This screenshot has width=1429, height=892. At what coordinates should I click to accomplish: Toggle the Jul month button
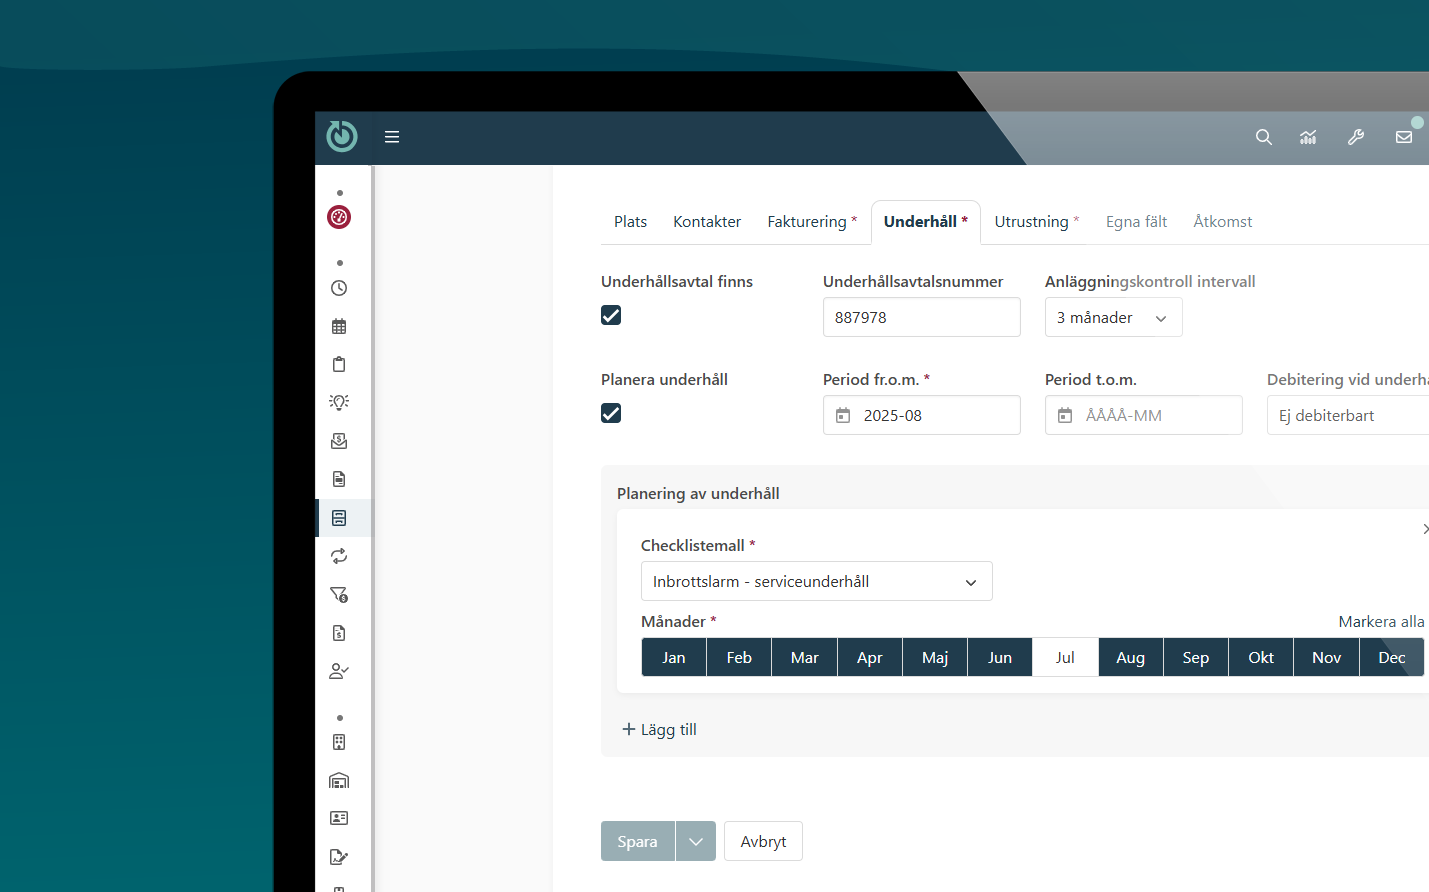tap(1065, 658)
